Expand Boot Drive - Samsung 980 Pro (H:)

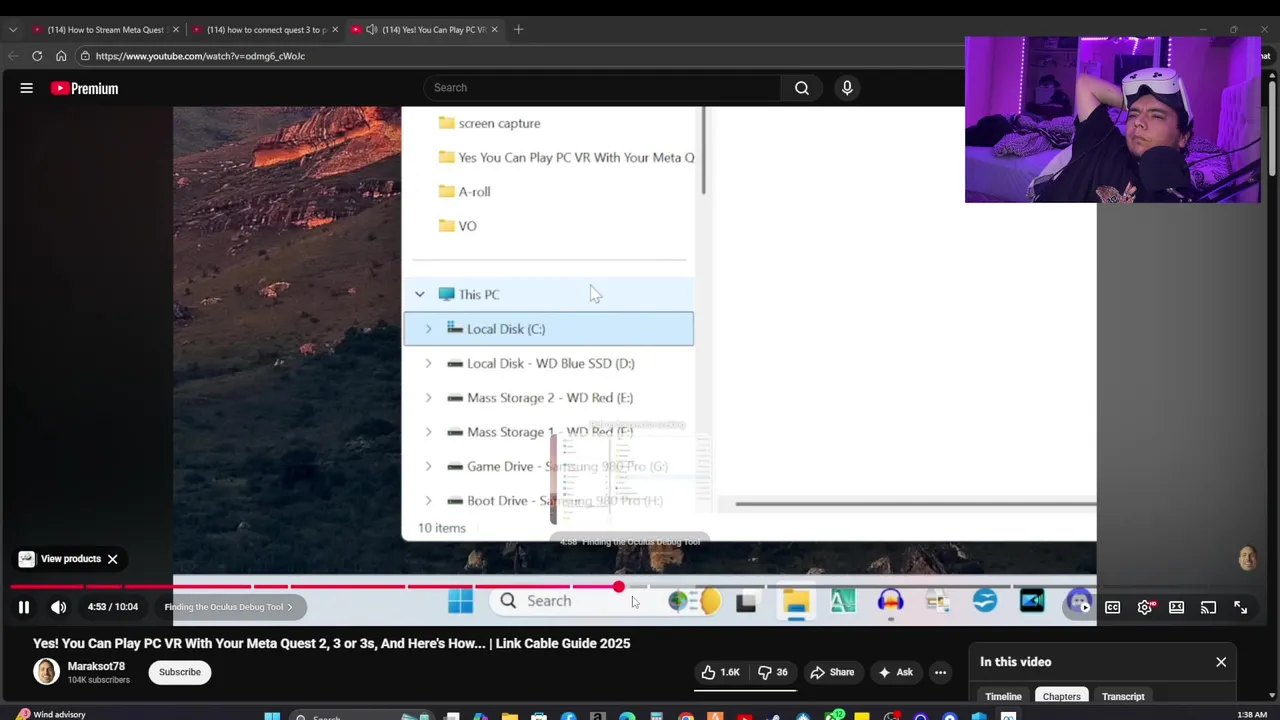[428, 500]
